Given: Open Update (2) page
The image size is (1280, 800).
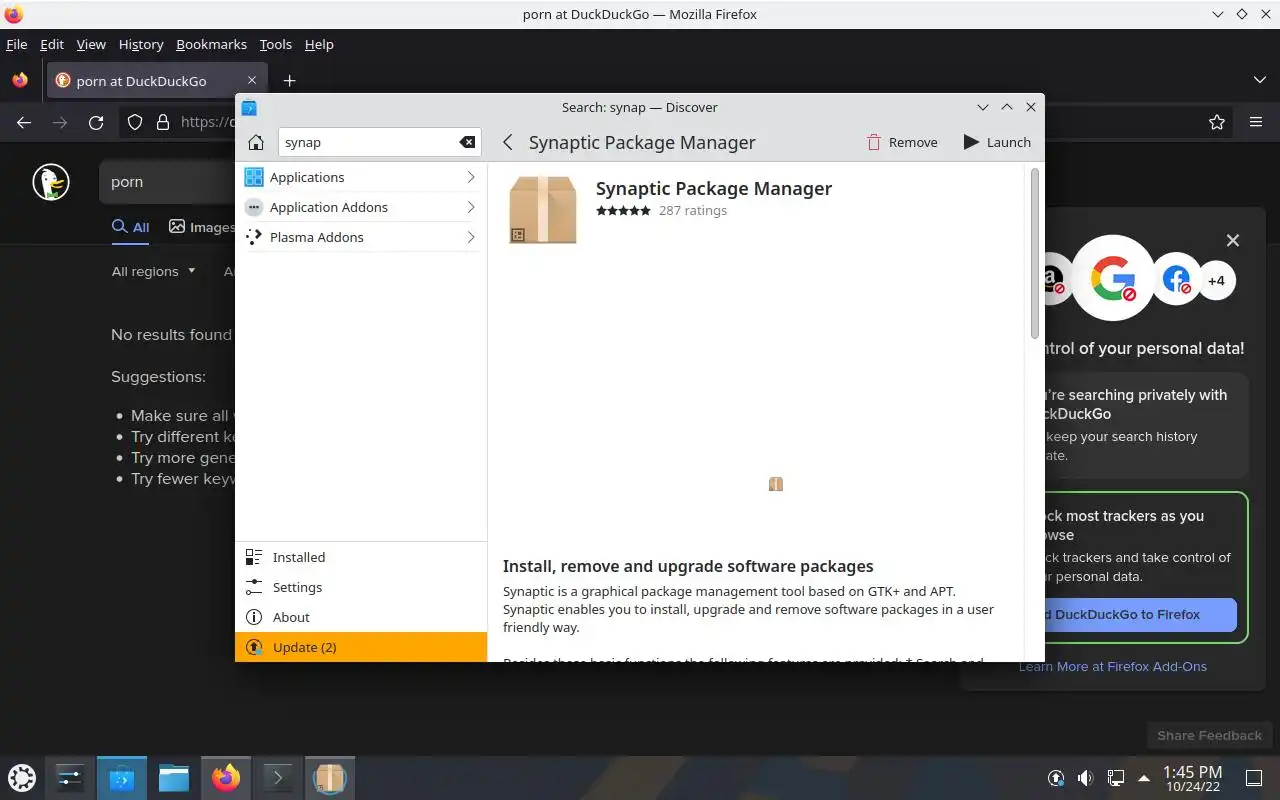Looking at the screenshot, I should tap(361, 647).
